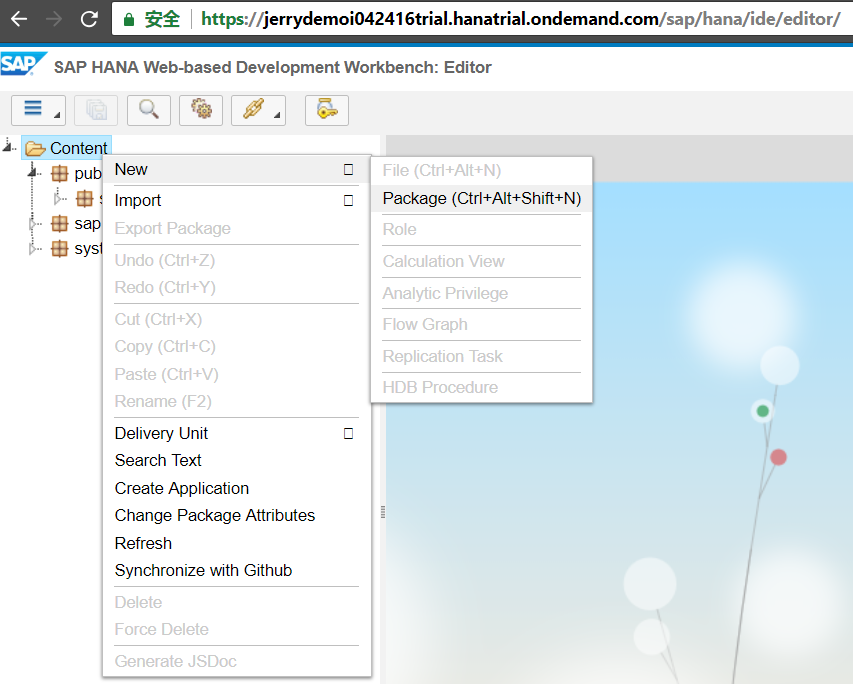This screenshot has height=684, width=853.
Task: Click the key security toolbar icon
Action: click(327, 110)
